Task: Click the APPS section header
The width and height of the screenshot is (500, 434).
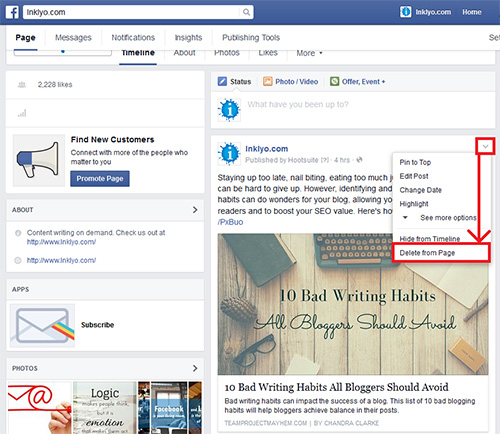Action: (20, 289)
